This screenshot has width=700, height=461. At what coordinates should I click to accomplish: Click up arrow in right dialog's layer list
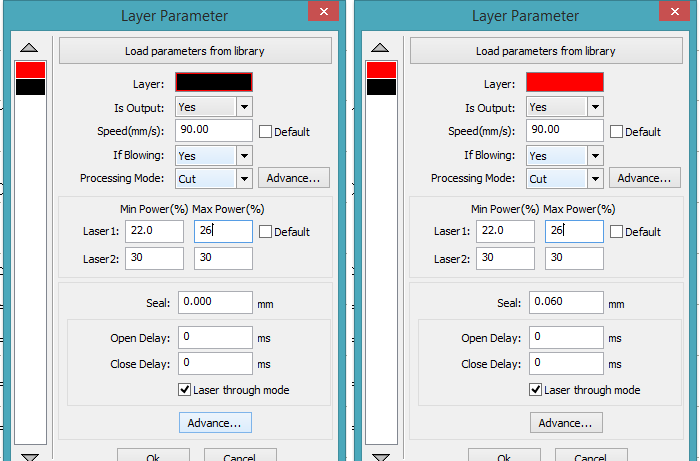click(x=380, y=48)
